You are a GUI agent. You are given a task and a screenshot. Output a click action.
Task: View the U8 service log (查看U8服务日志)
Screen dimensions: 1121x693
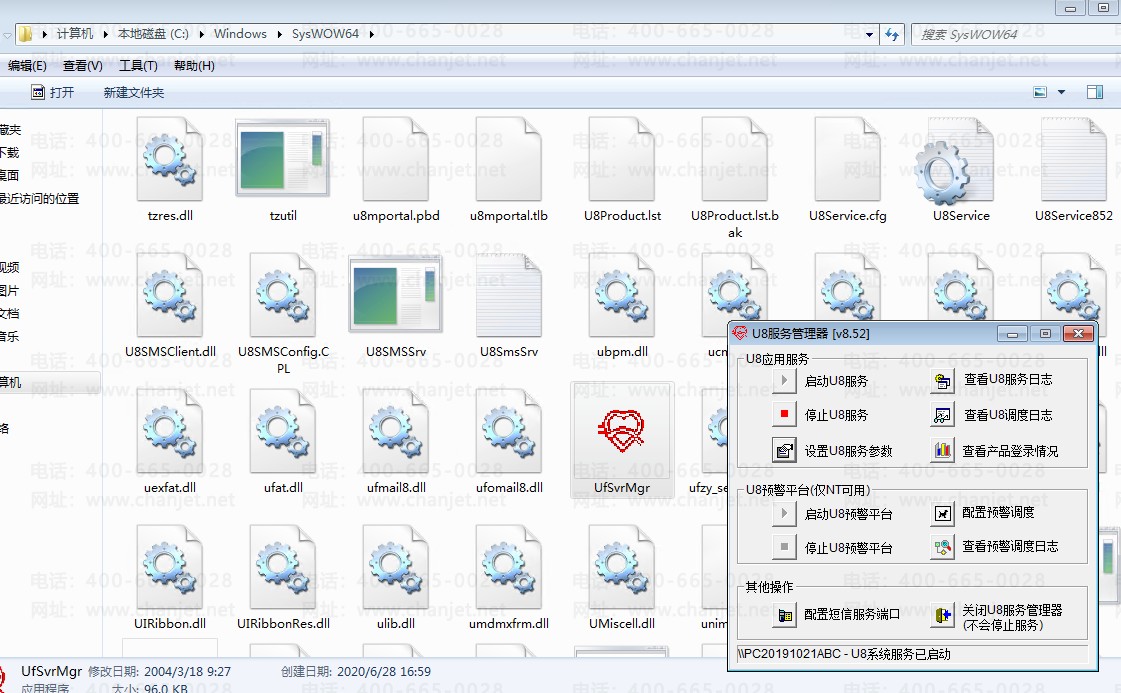(942, 380)
